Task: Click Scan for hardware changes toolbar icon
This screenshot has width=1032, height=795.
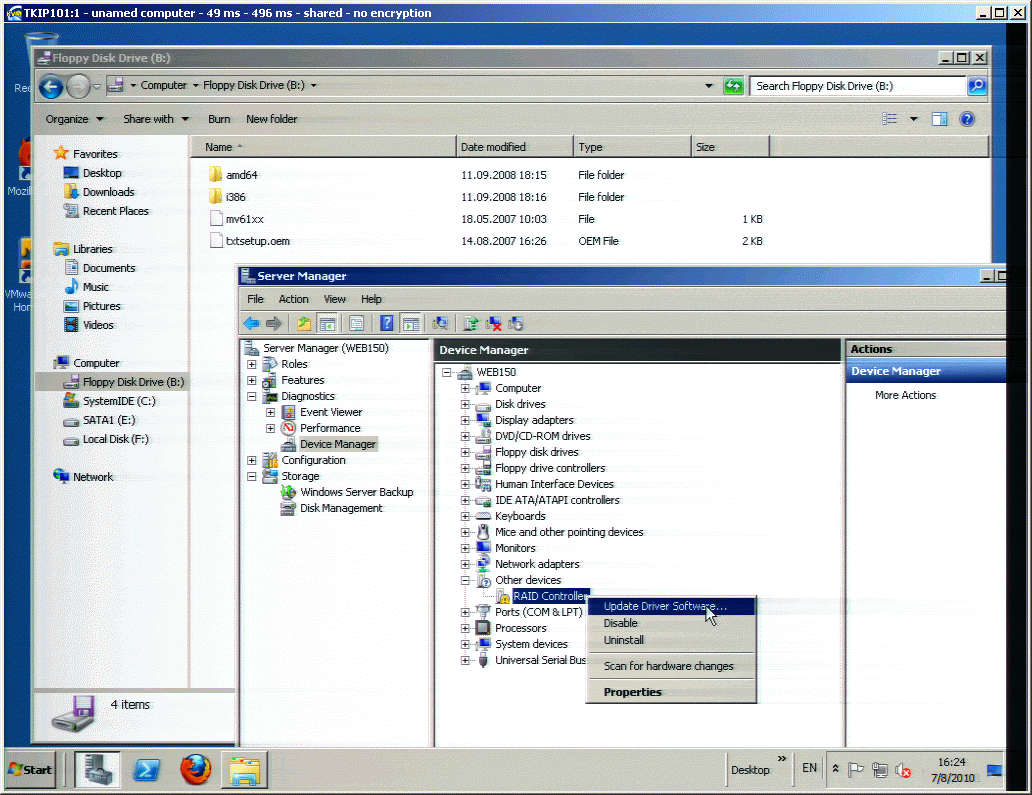Action: tap(440, 323)
